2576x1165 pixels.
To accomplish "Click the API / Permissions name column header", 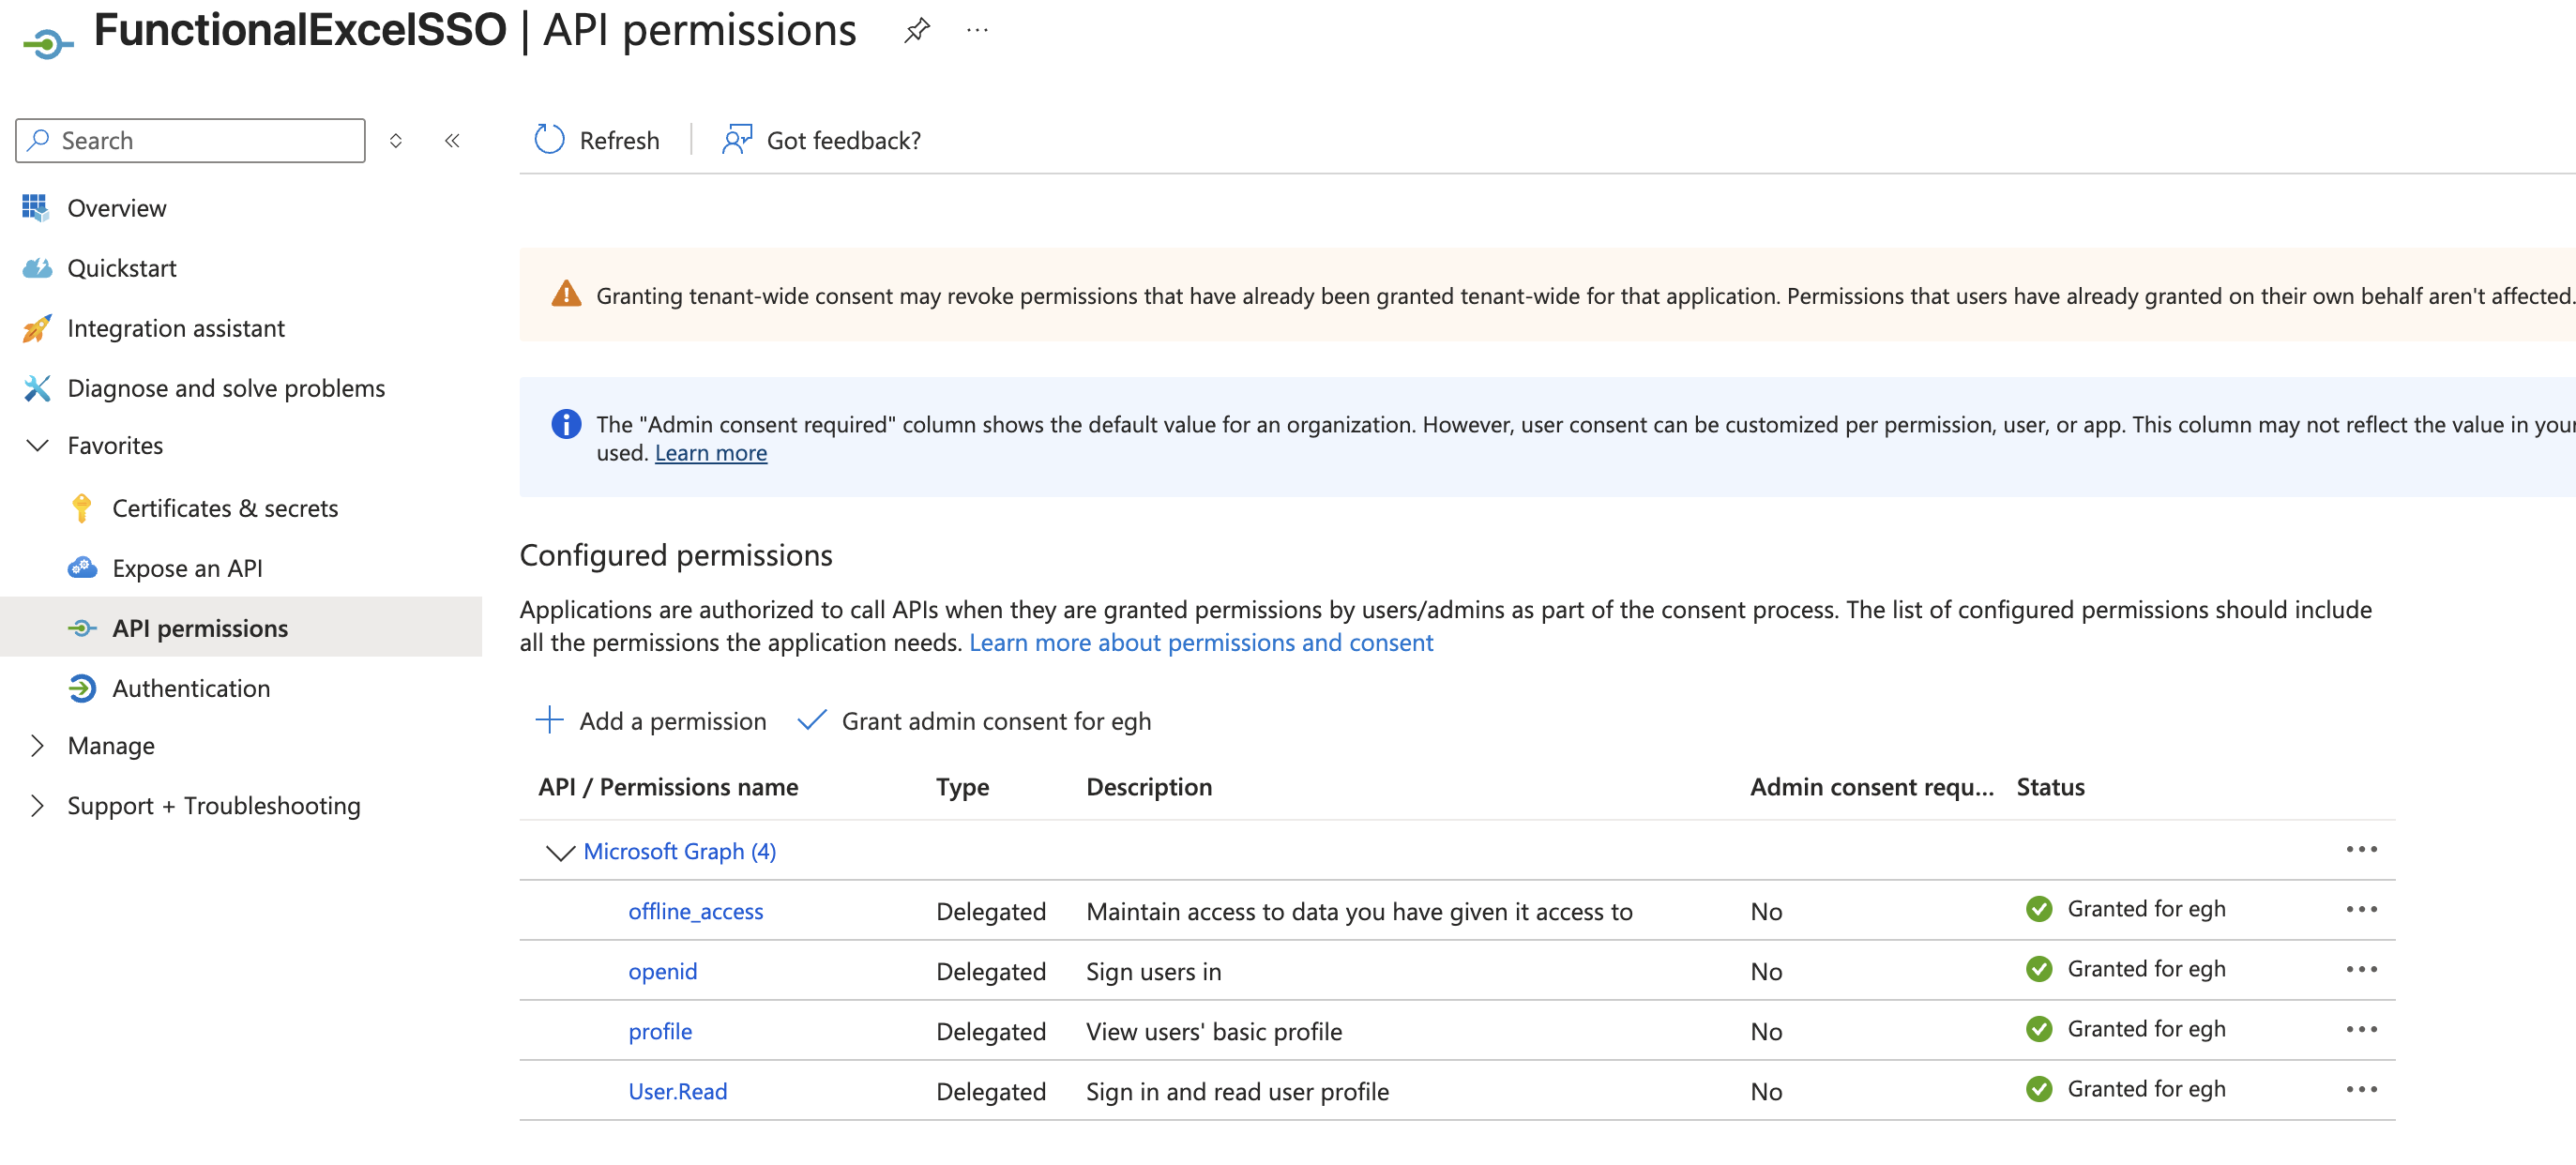I will 668,787.
